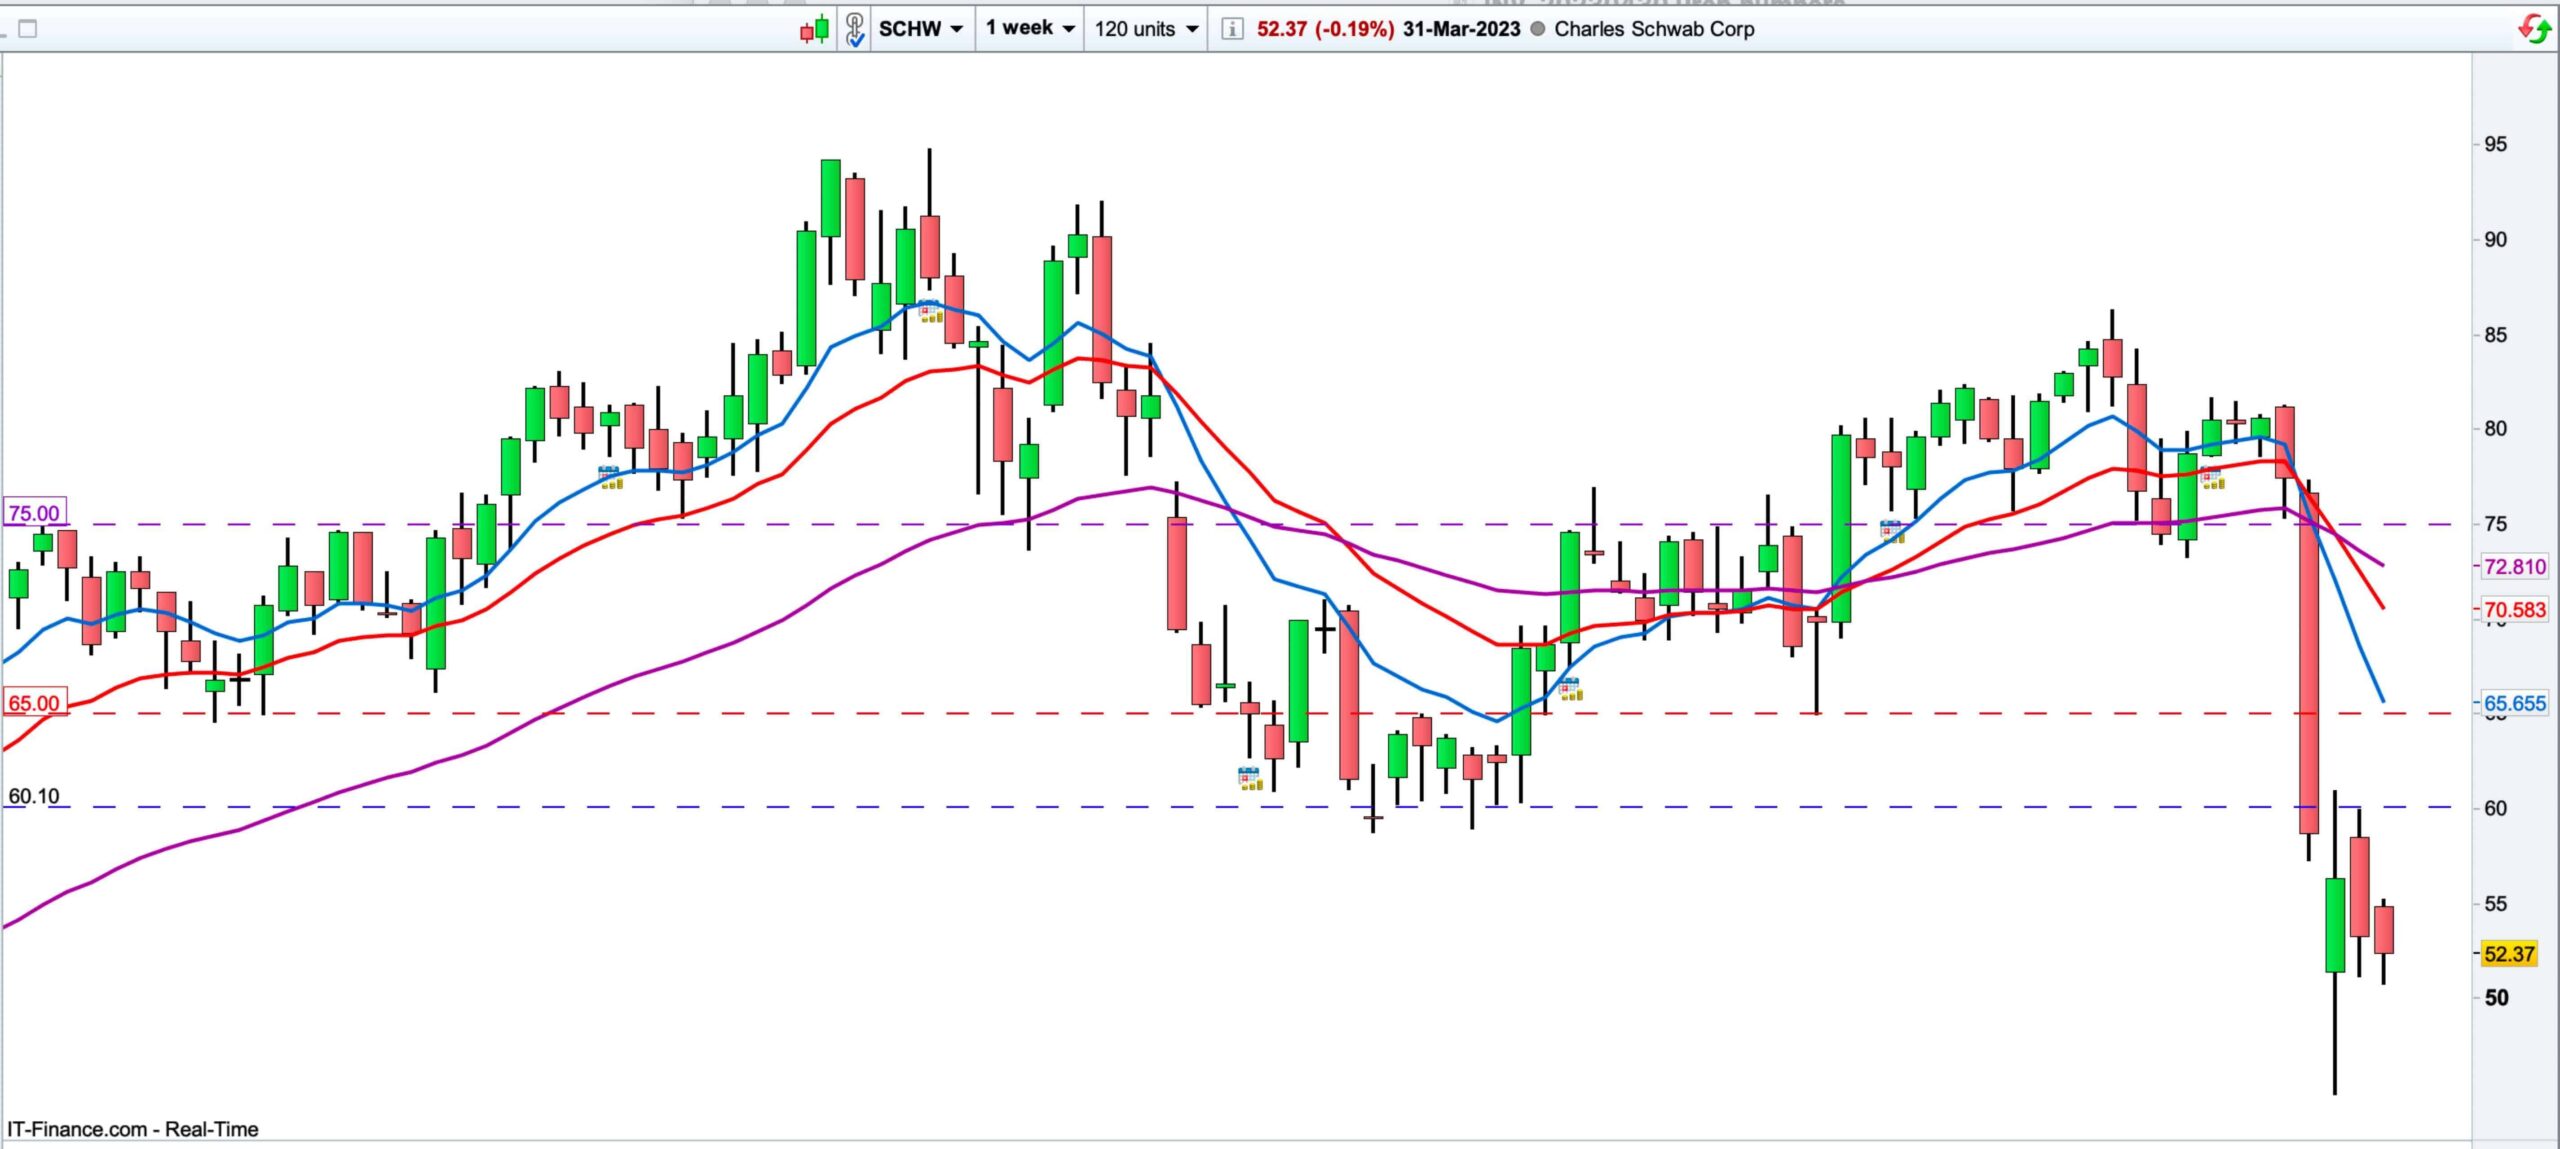Click the earnings icon below 80 candles on right
Viewport: 2560px width, 1149px height.
(x=2211, y=478)
